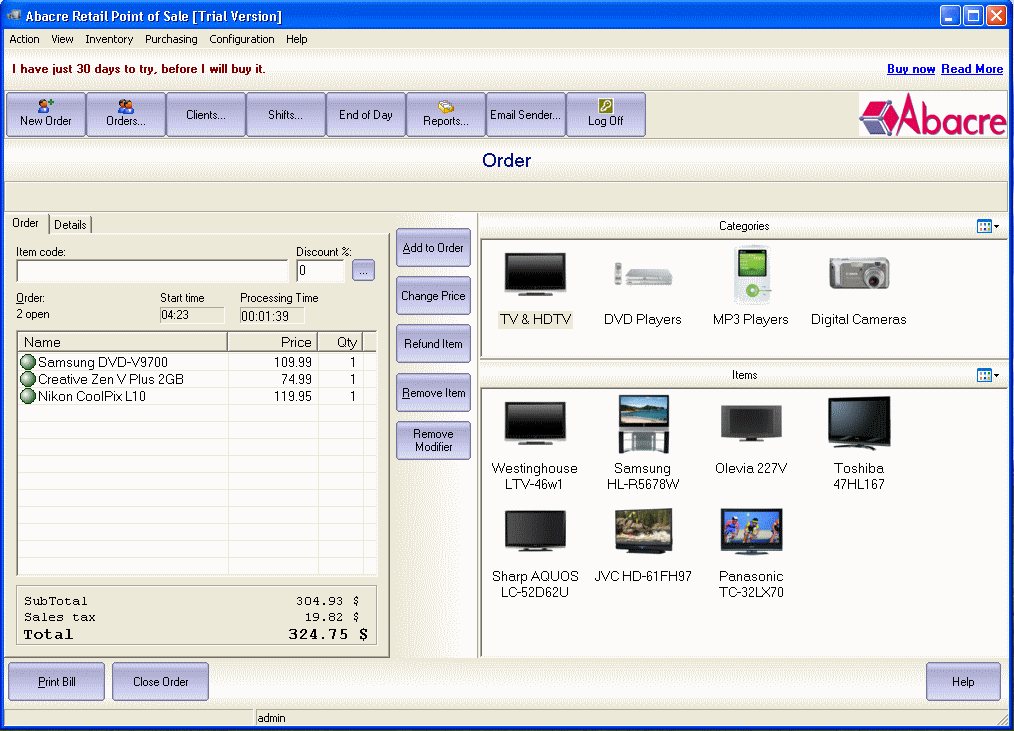Viewport: 1014px width, 731px height.
Task: Click the Start time field showing 04:23
Action: coord(191,315)
